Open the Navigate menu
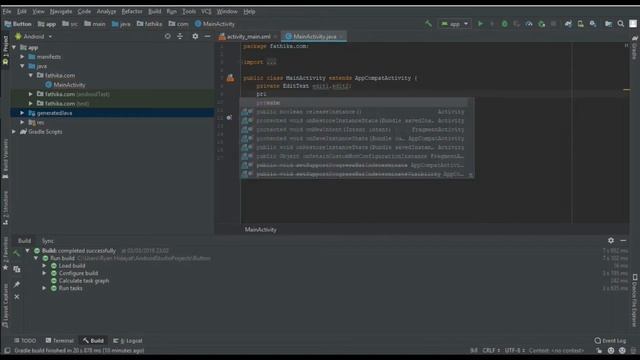640x360 pixels. (61, 11)
